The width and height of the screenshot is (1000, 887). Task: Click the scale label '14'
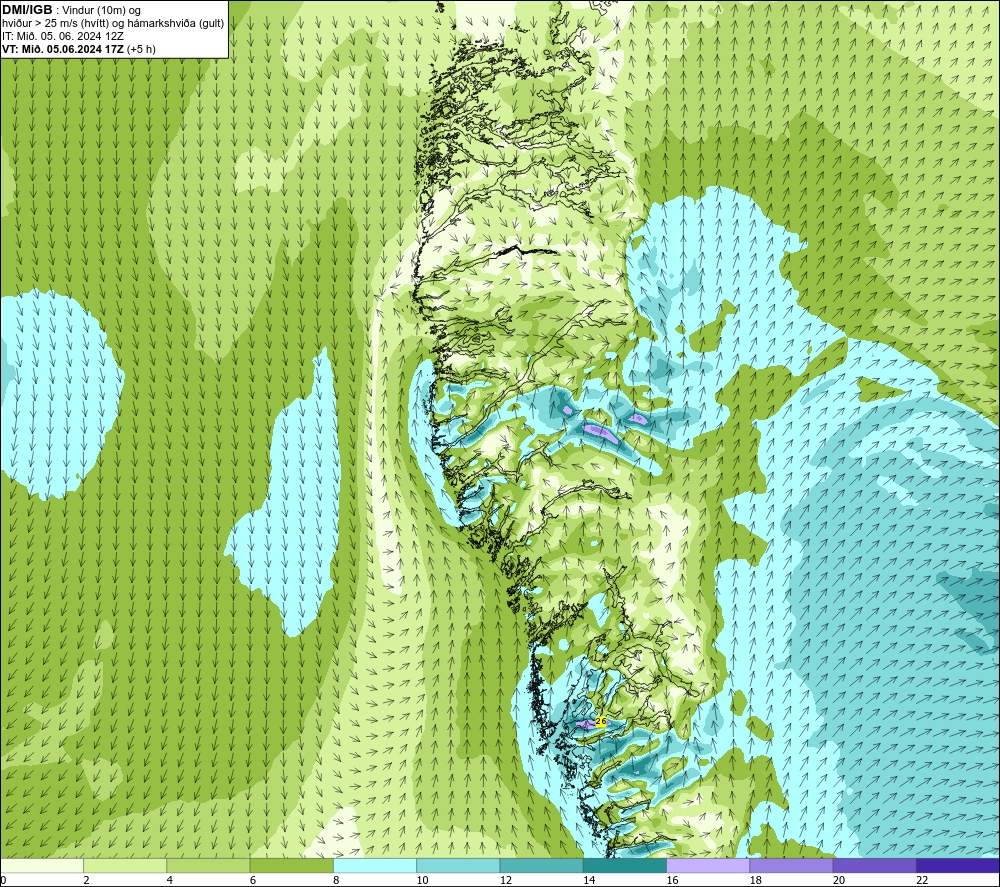(x=589, y=880)
